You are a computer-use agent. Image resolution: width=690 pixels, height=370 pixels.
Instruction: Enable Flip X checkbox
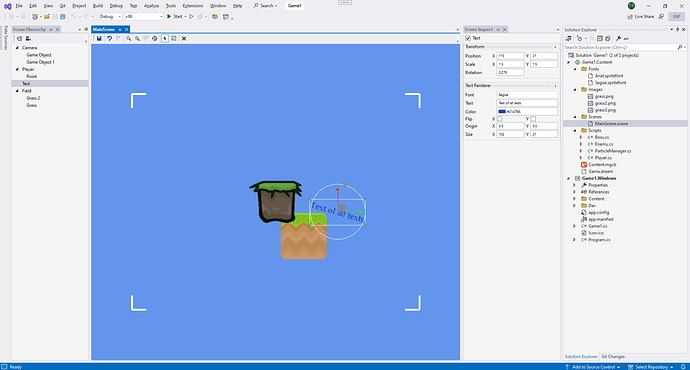point(499,119)
